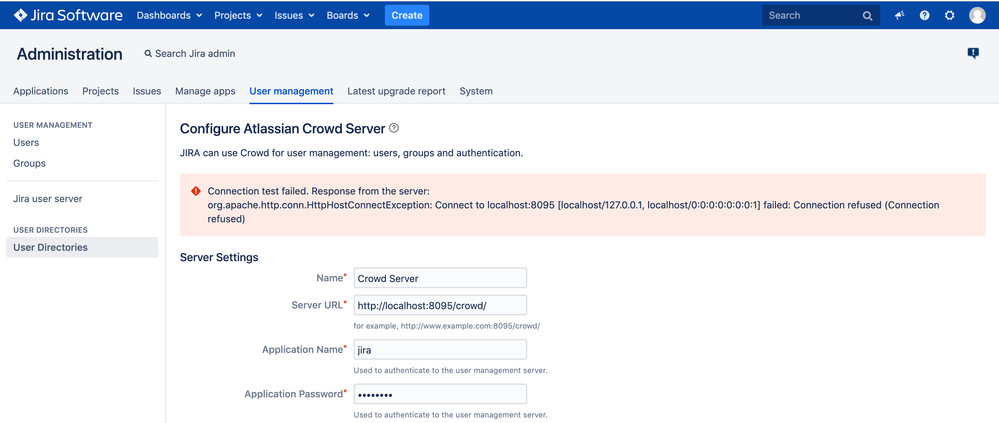Click the Create button
Image resolution: width=999 pixels, height=423 pixels.
click(407, 15)
